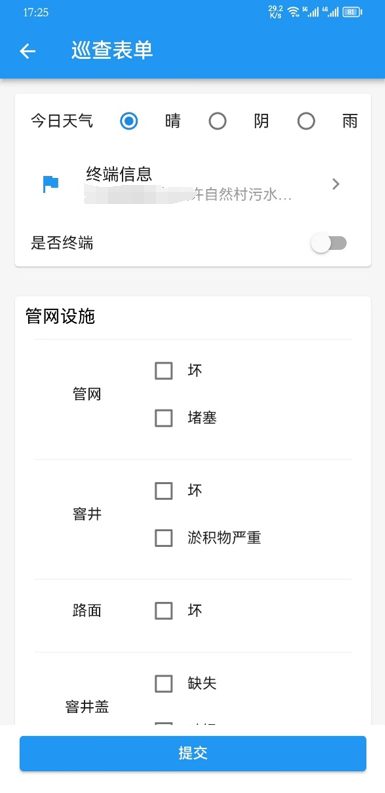
Task: Open the 终端信息 entry row
Action: (193, 184)
